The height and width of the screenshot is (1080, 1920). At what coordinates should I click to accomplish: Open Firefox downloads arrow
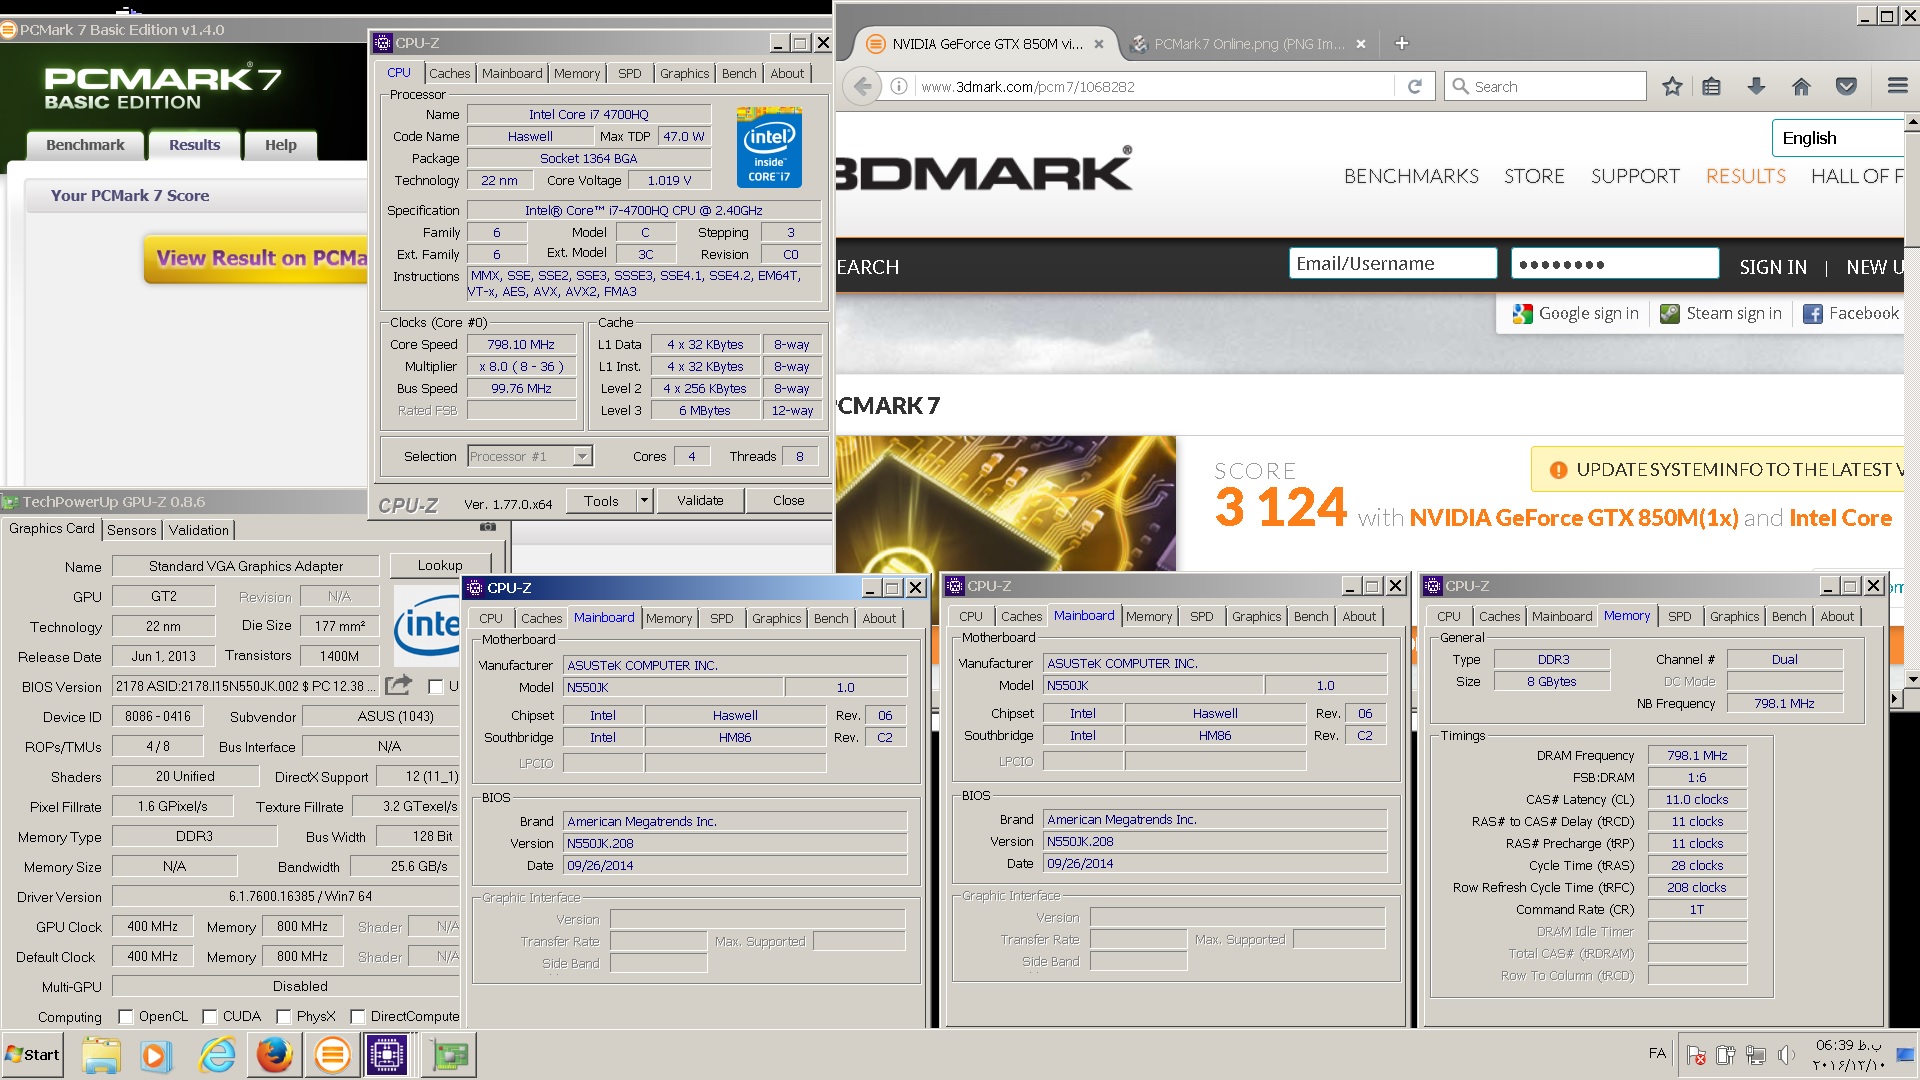(x=1756, y=87)
